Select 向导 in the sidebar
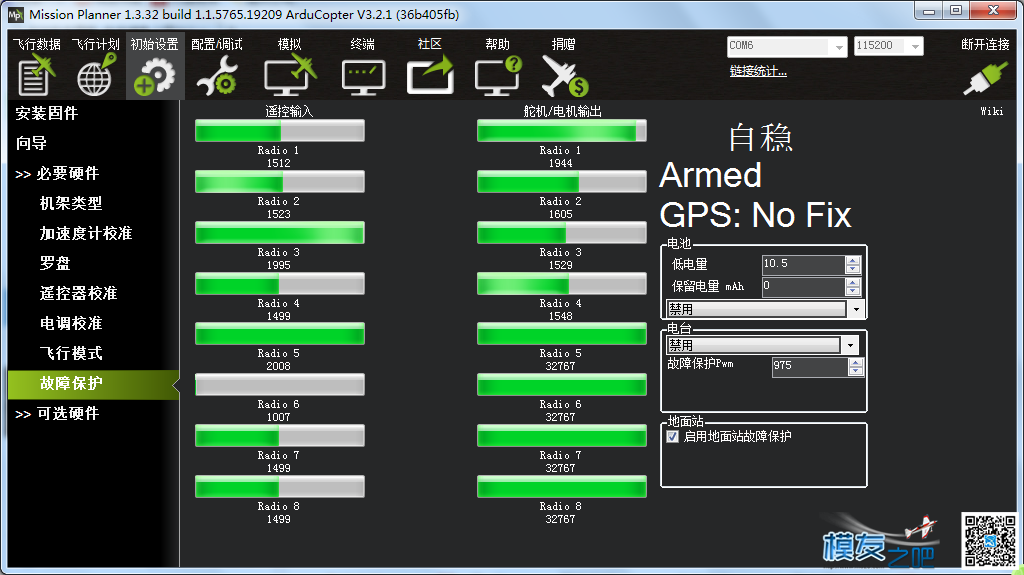 click(31, 144)
